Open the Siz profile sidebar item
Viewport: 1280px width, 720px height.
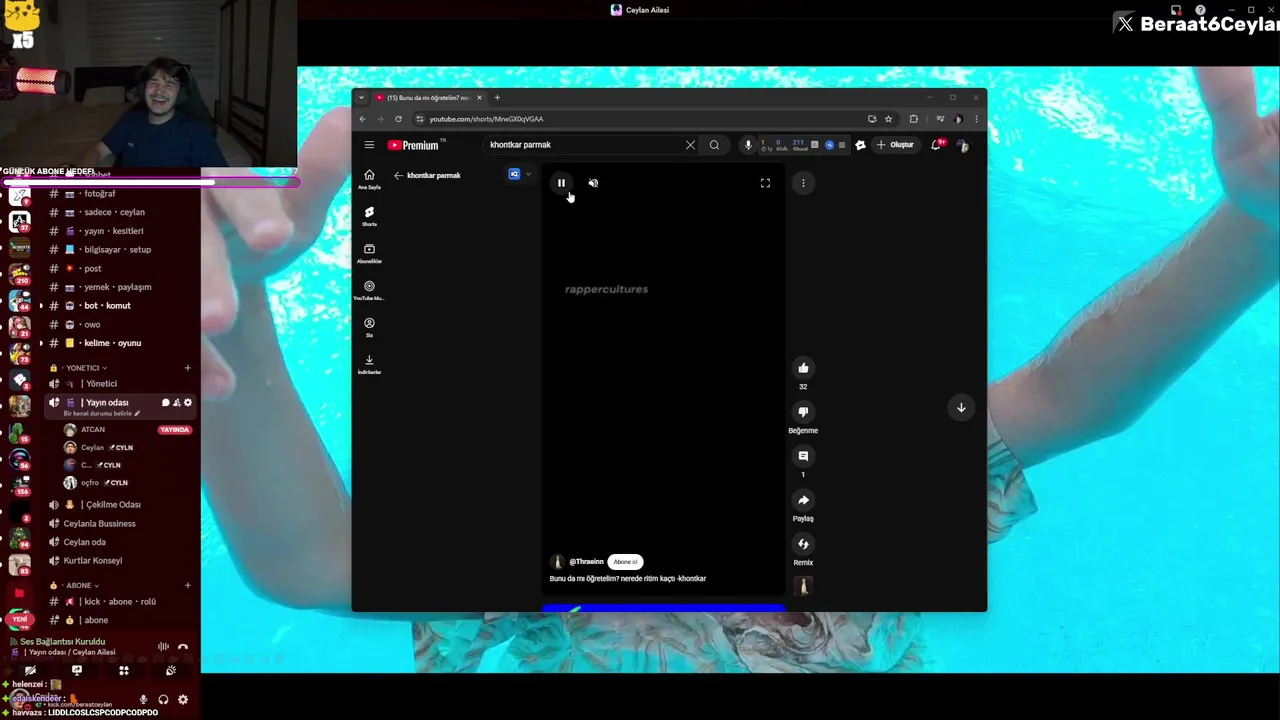pos(369,327)
